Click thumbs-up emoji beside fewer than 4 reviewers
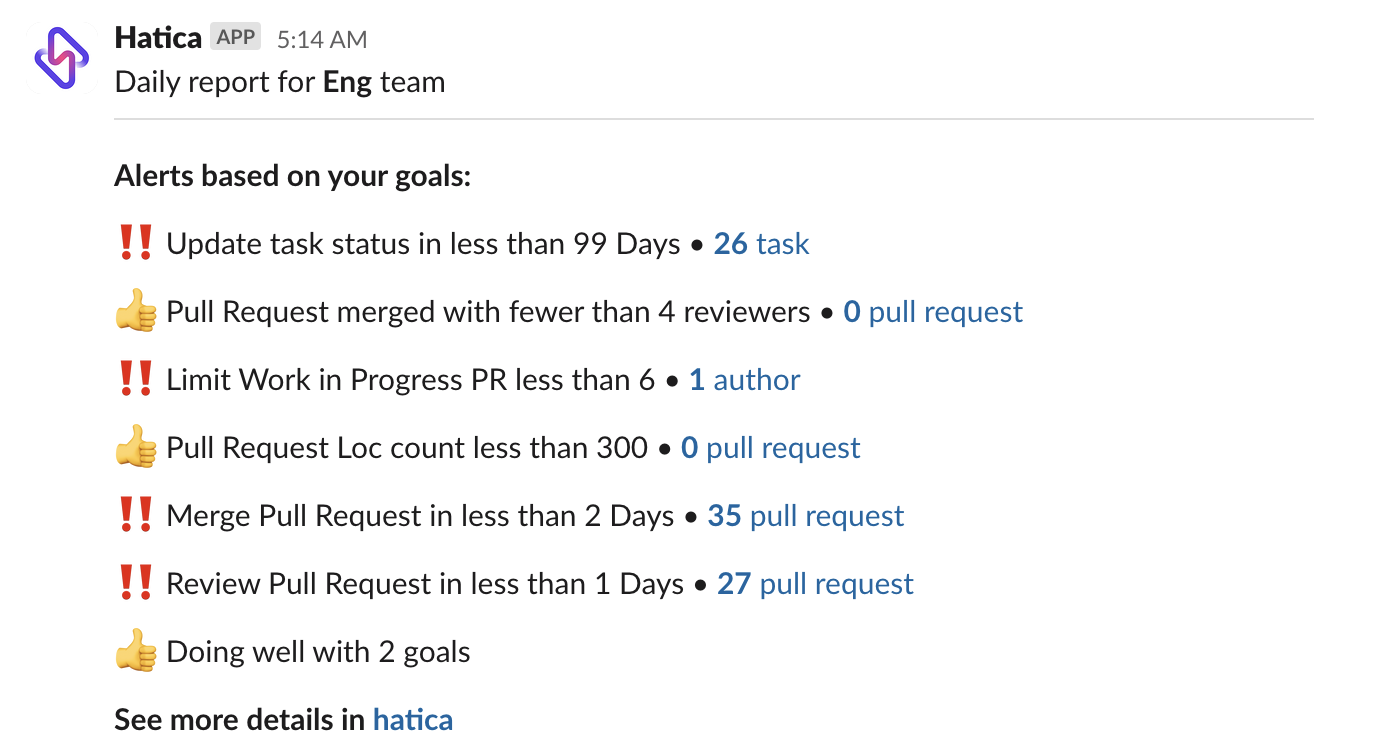The height and width of the screenshot is (750, 1384). click(x=136, y=313)
